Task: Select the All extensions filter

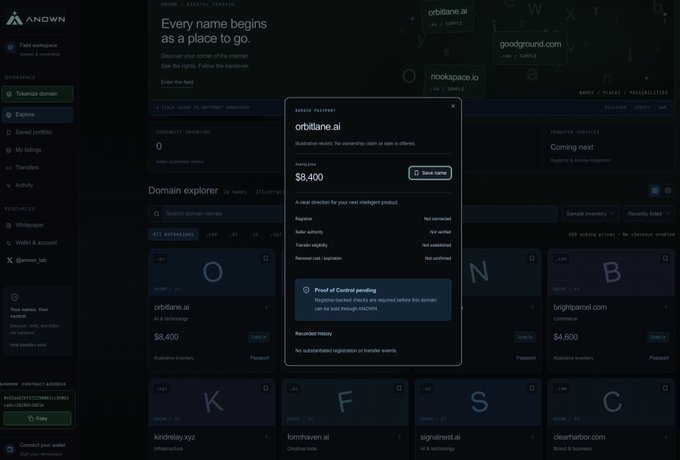Action: (x=173, y=235)
